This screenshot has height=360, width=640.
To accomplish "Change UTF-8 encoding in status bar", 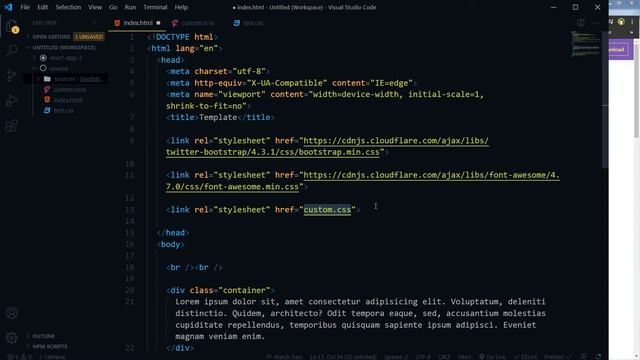I will pos(423,357).
